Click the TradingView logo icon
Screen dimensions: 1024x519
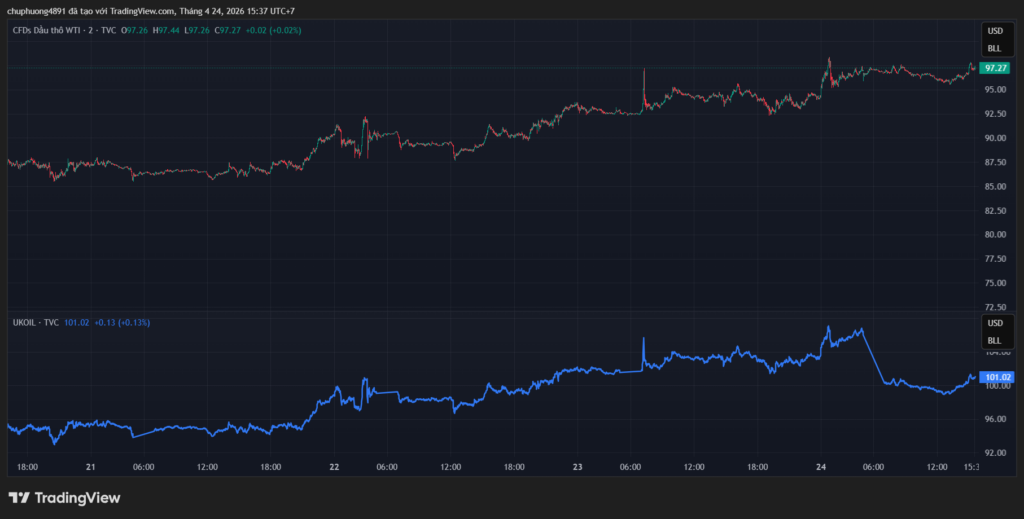[18, 497]
